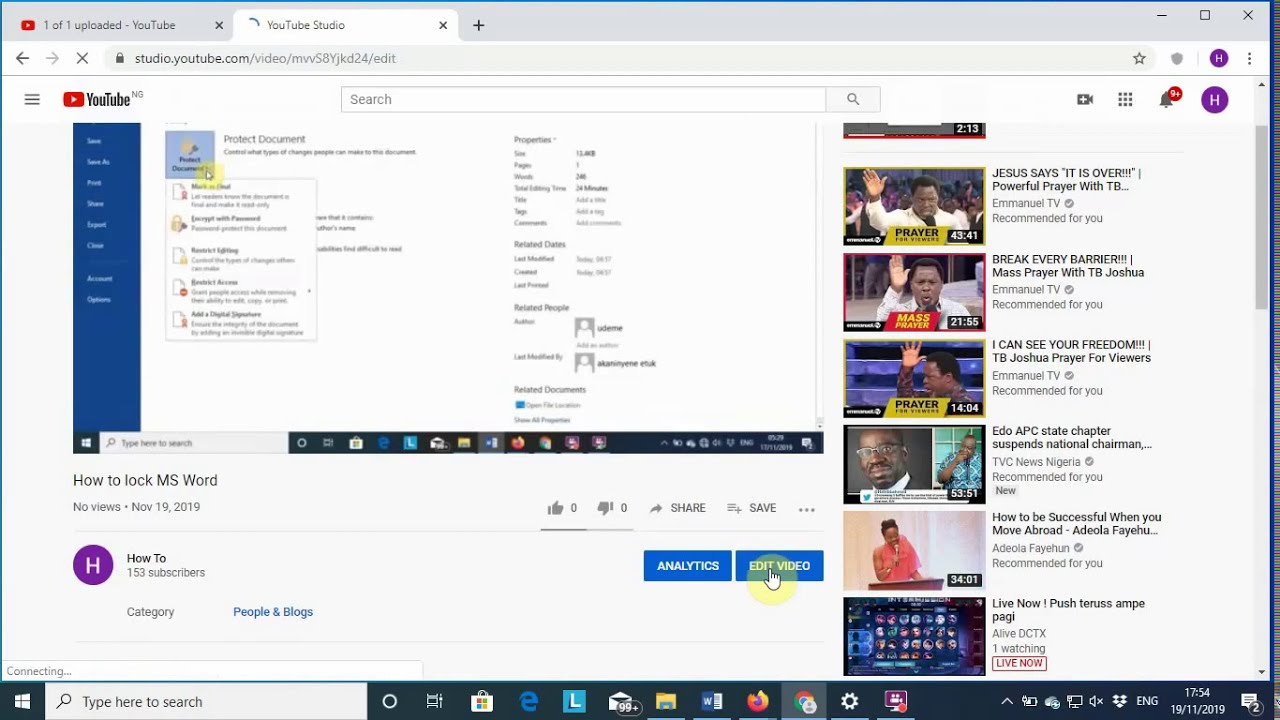The height and width of the screenshot is (720, 1280).
Task: Open Firefox from the taskbar
Action: click(758, 701)
